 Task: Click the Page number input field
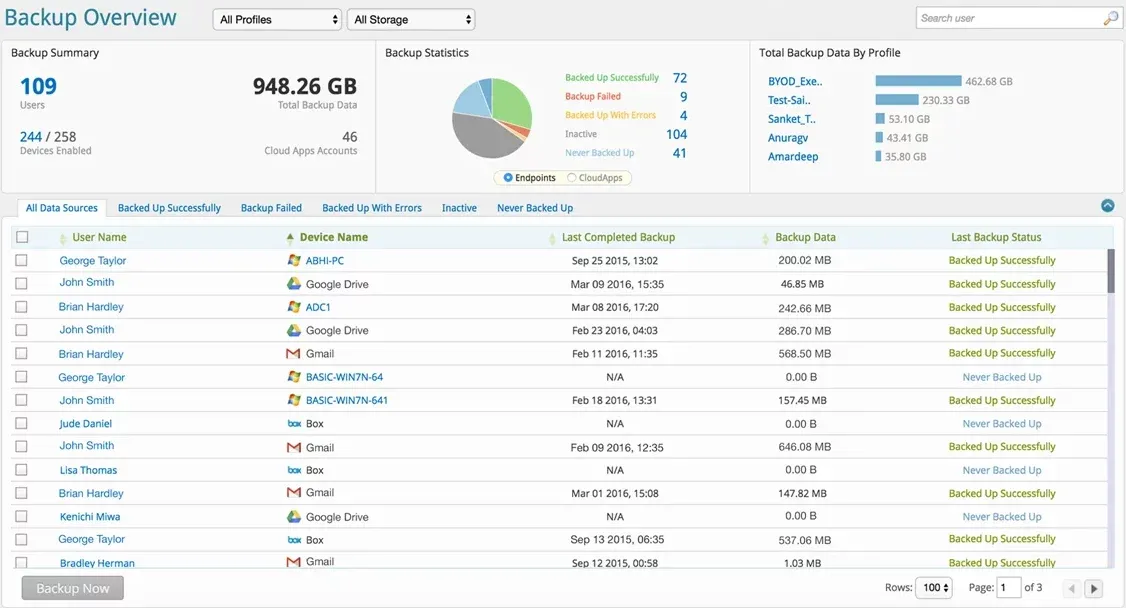pos(1008,587)
